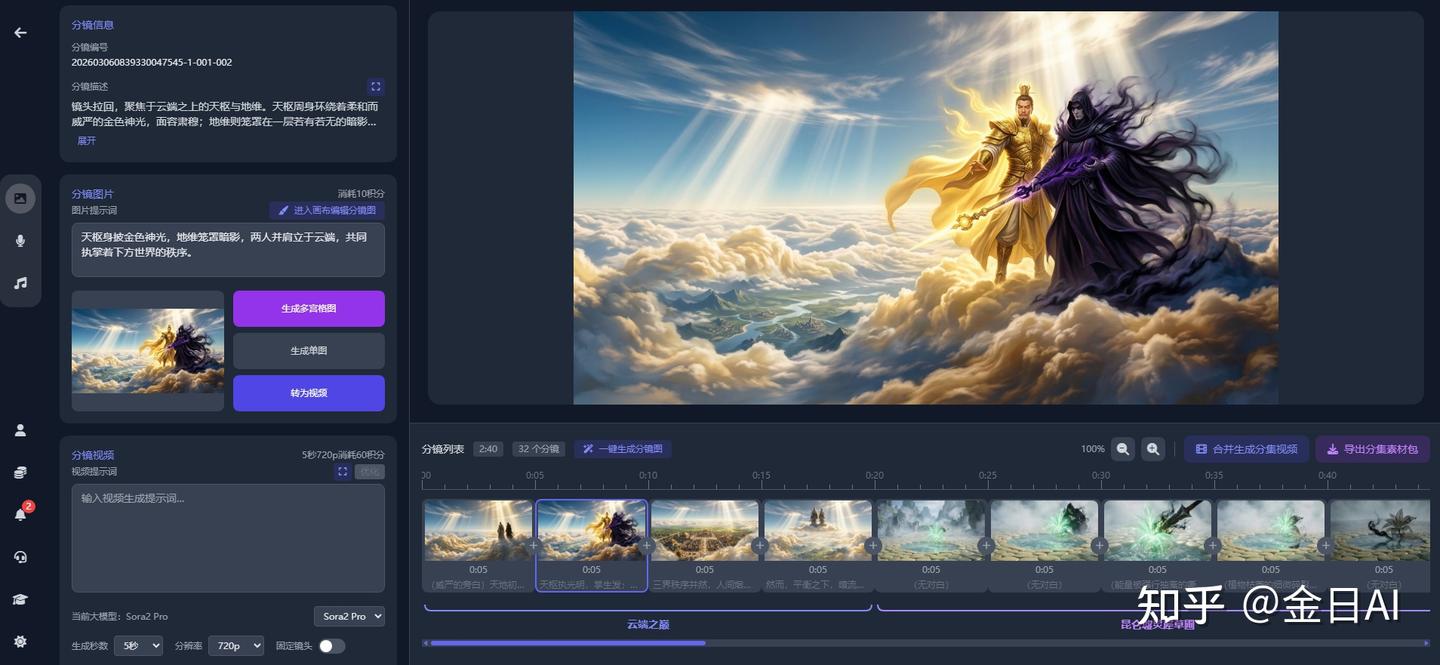1440x665 pixels.
Task: Open notifications bell with 2 badge
Action: pyautogui.click(x=21, y=513)
